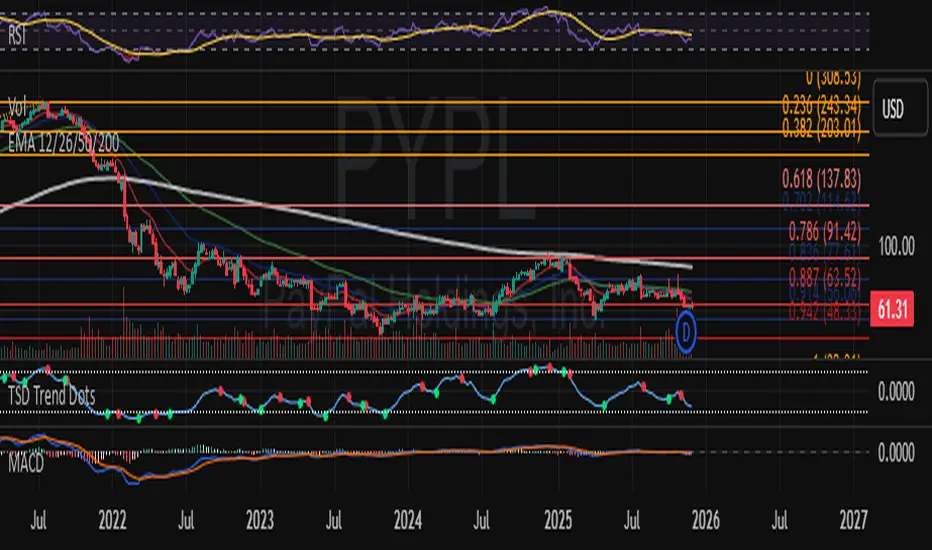Select the TSD Trend Dots indicator label

click(52, 395)
